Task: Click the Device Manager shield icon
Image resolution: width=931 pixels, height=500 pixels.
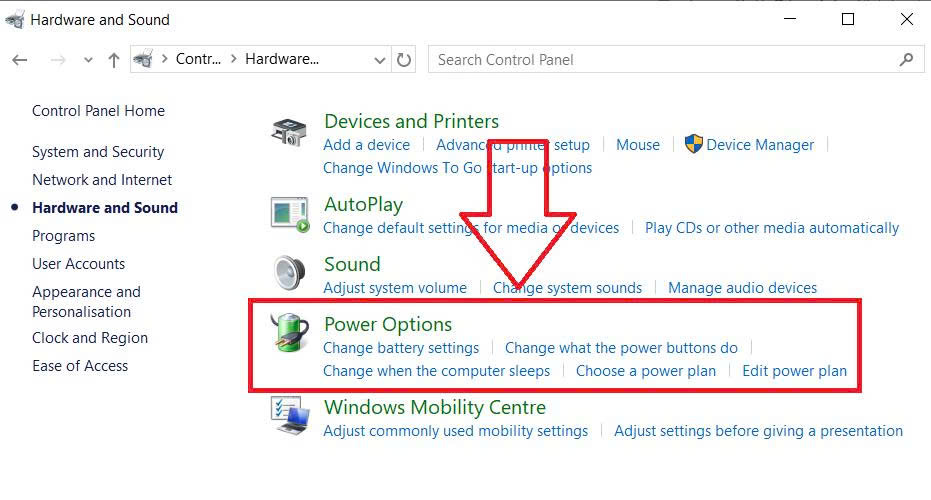Action: point(694,144)
